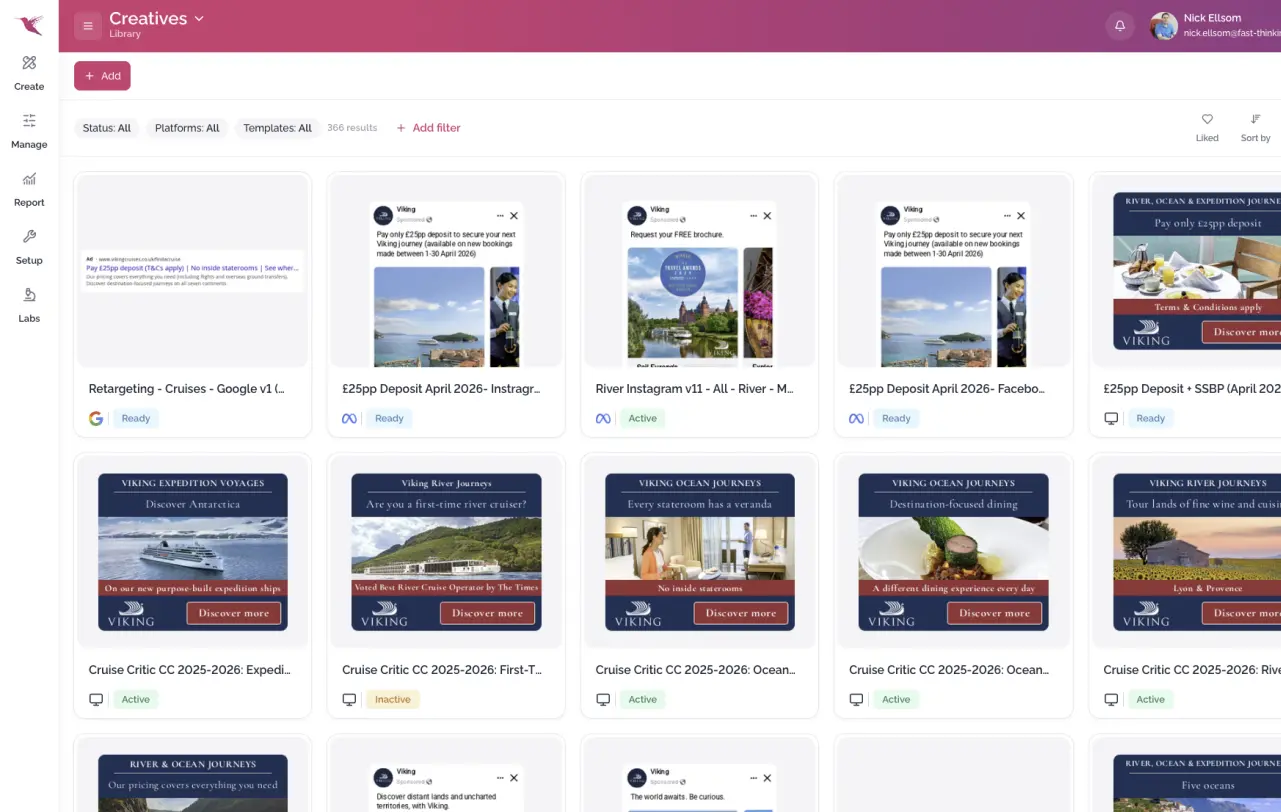Open Retargeting - Cruises - Google v1 thumbnail
1281x812 pixels.
192,270
